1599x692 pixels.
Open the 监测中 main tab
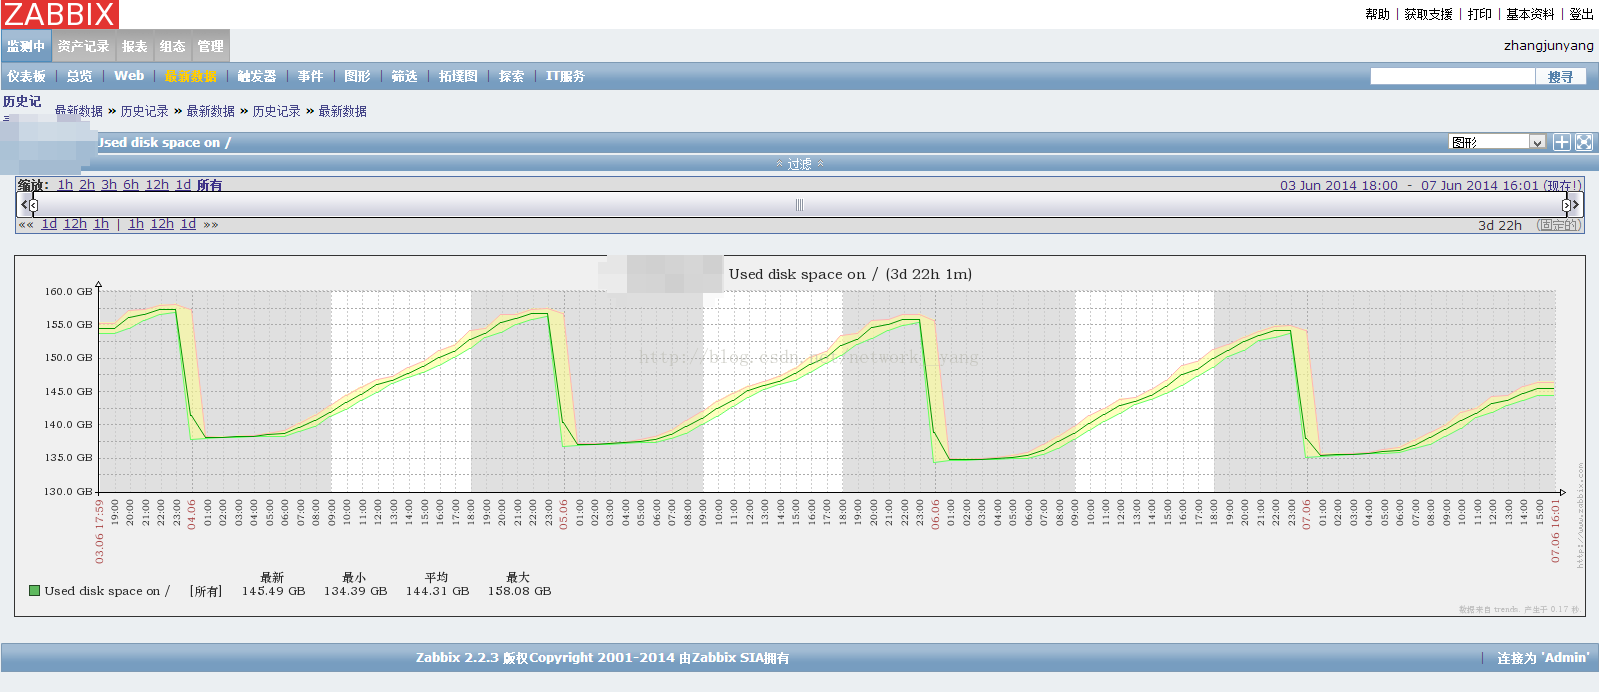click(x=26, y=46)
